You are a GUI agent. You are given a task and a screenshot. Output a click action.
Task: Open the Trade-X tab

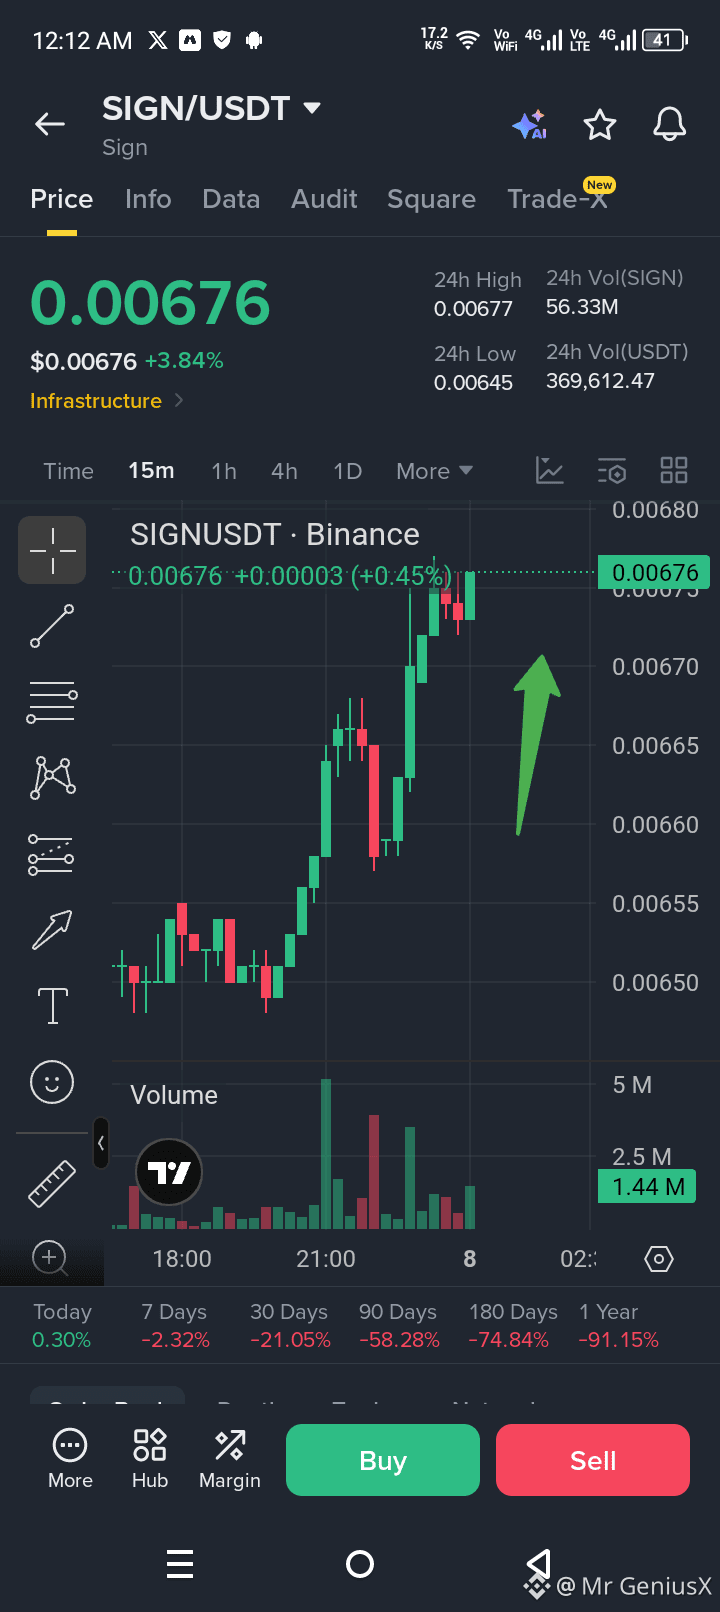(x=558, y=199)
